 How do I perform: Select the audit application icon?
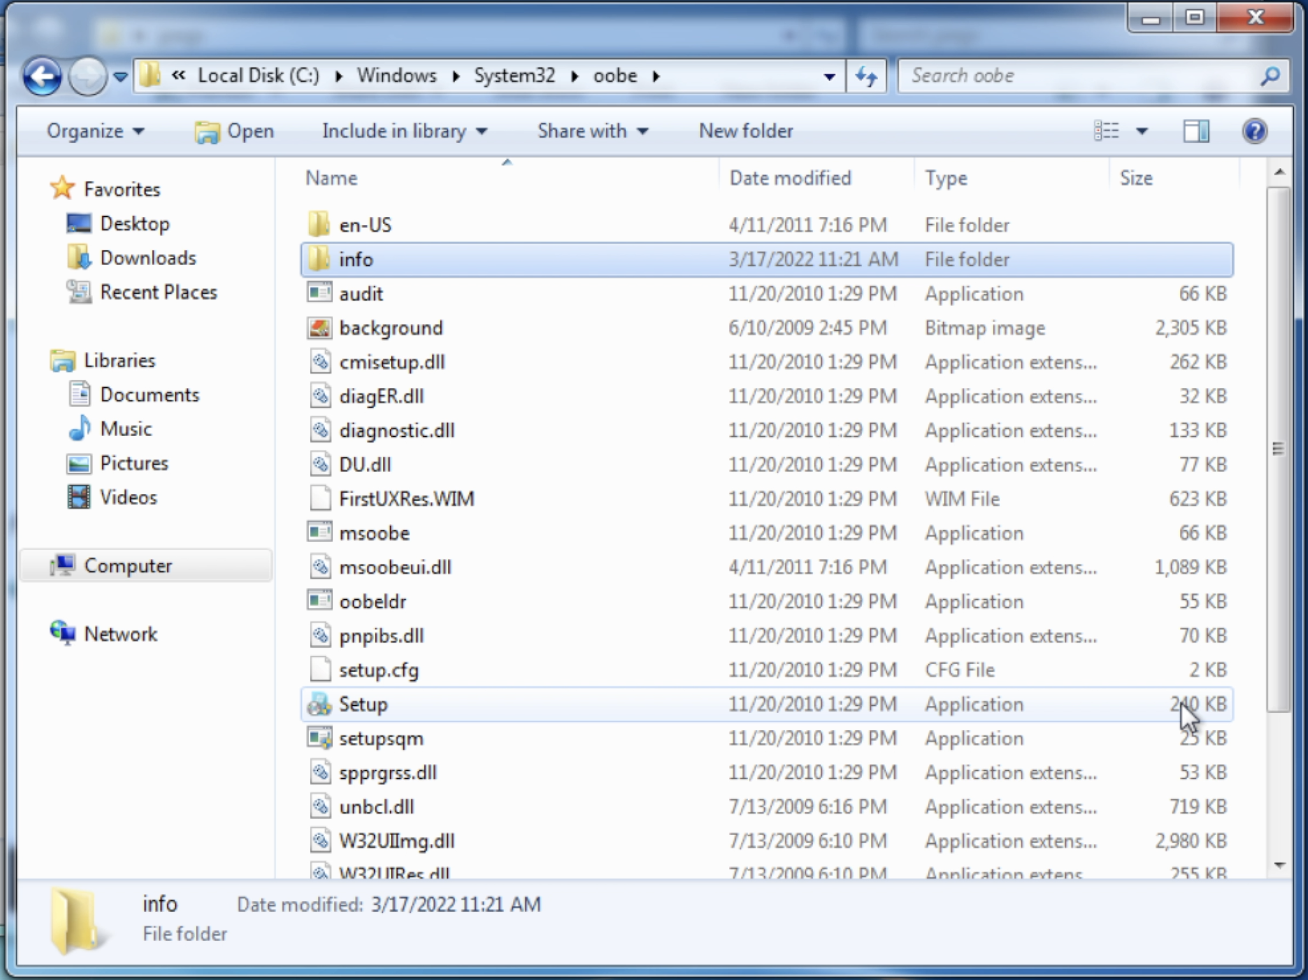(x=319, y=293)
